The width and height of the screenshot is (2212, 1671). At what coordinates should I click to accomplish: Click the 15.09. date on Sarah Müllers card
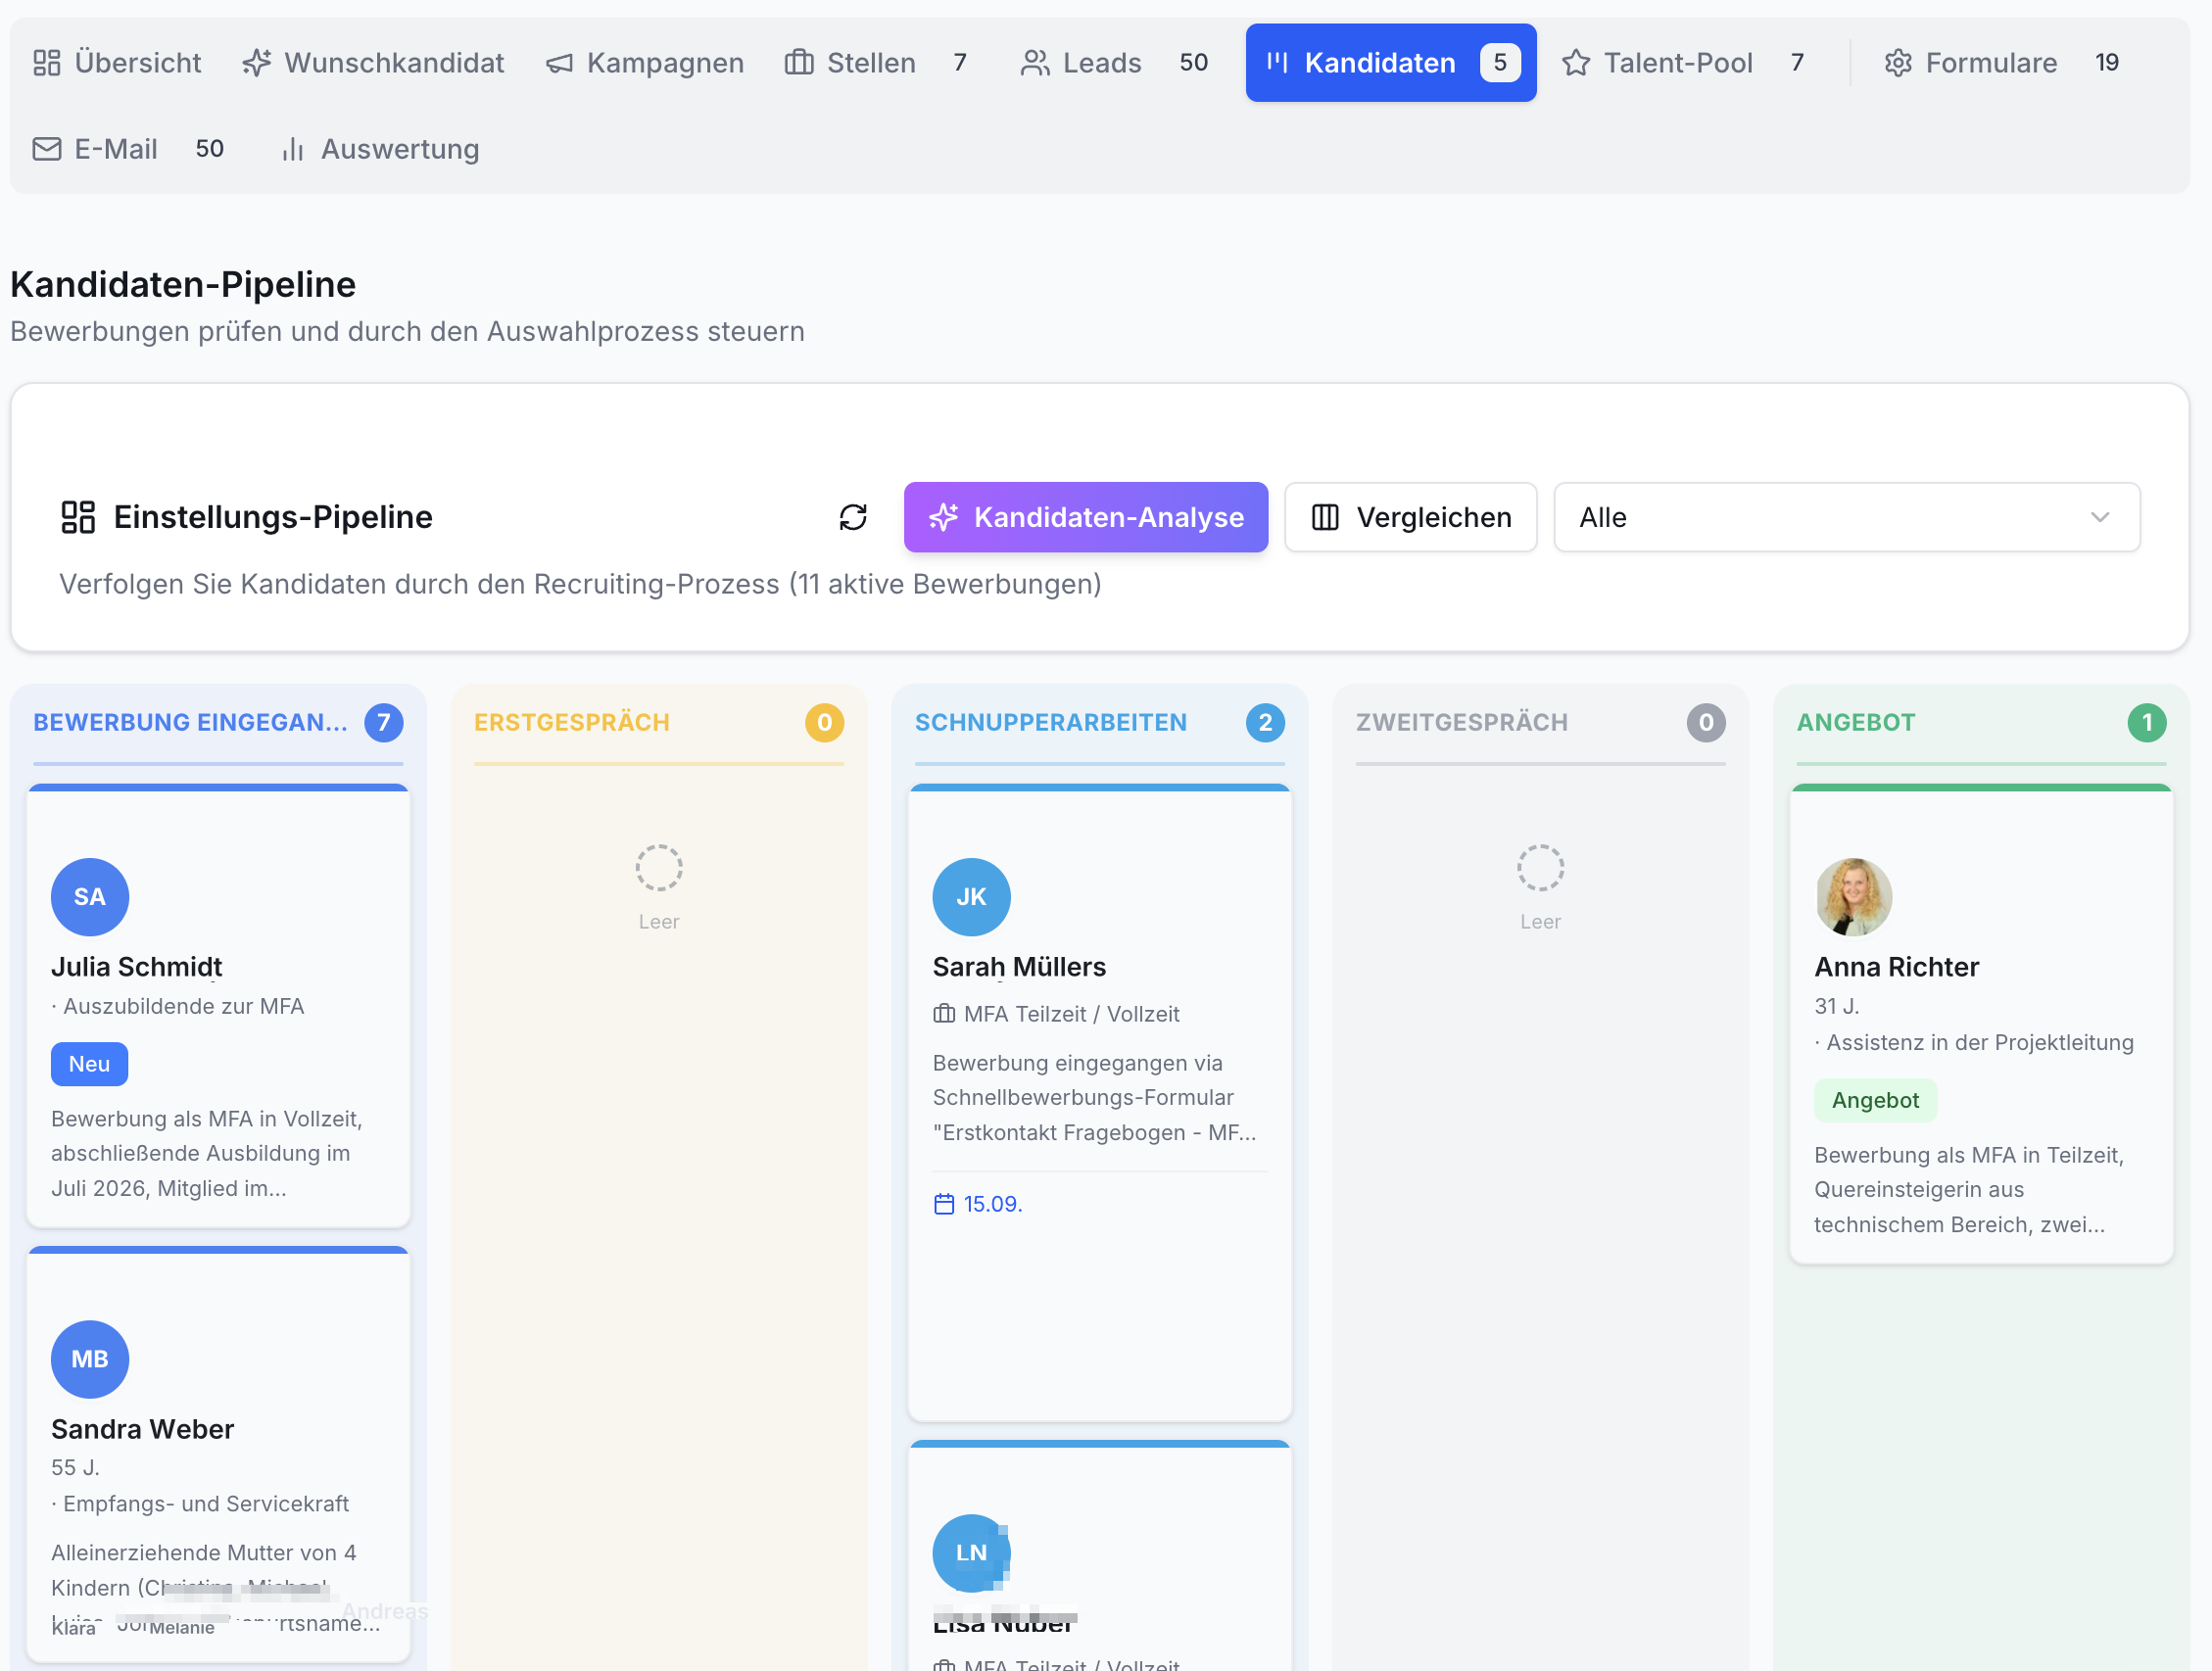tap(992, 1203)
